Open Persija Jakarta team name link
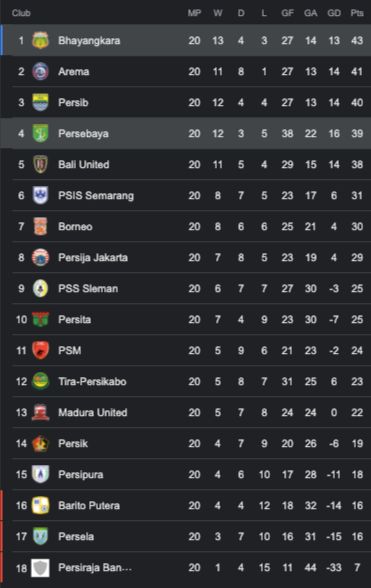Viewport: 371px width, 588px height. [x=93, y=258]
